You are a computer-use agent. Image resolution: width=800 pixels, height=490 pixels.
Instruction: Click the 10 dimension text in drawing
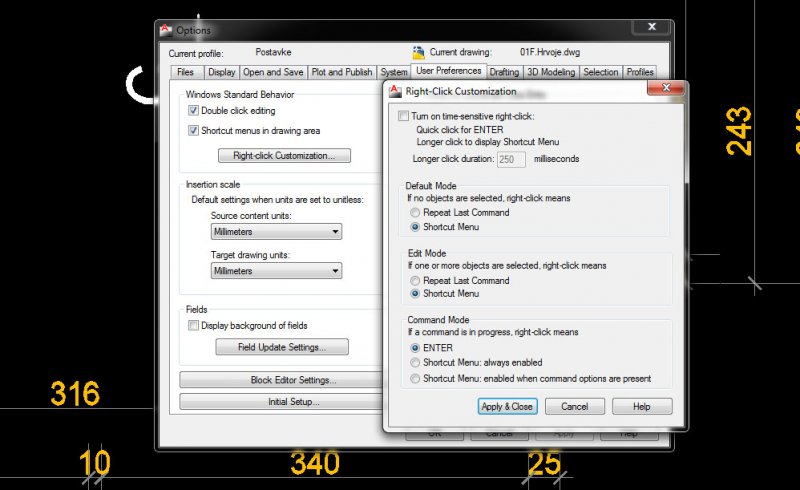click(95, 462)
